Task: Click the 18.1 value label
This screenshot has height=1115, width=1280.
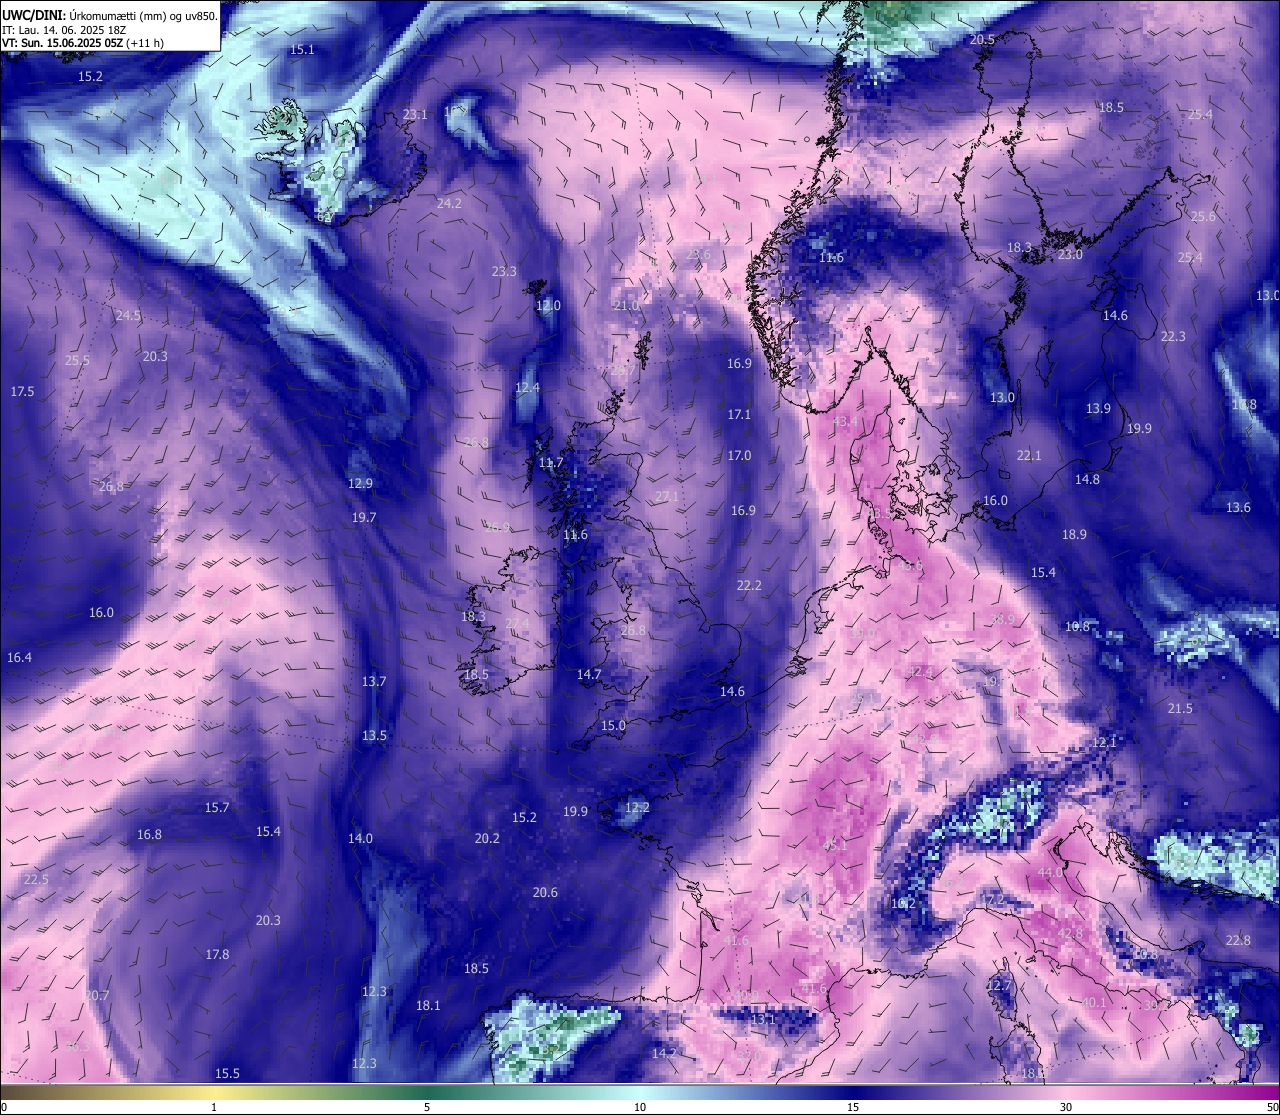Action: [x=428, y=1005]
